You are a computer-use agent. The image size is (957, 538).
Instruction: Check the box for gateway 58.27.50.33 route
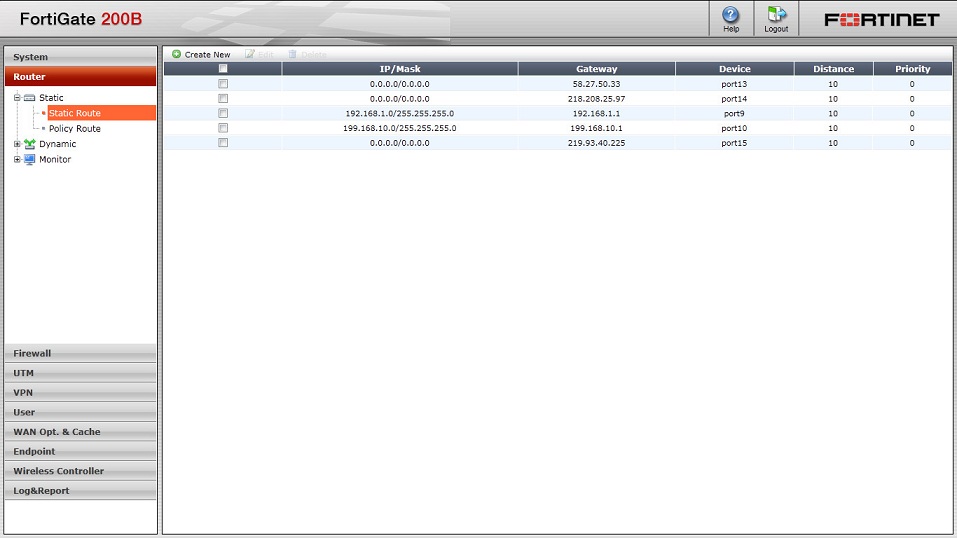pos(223,84)
